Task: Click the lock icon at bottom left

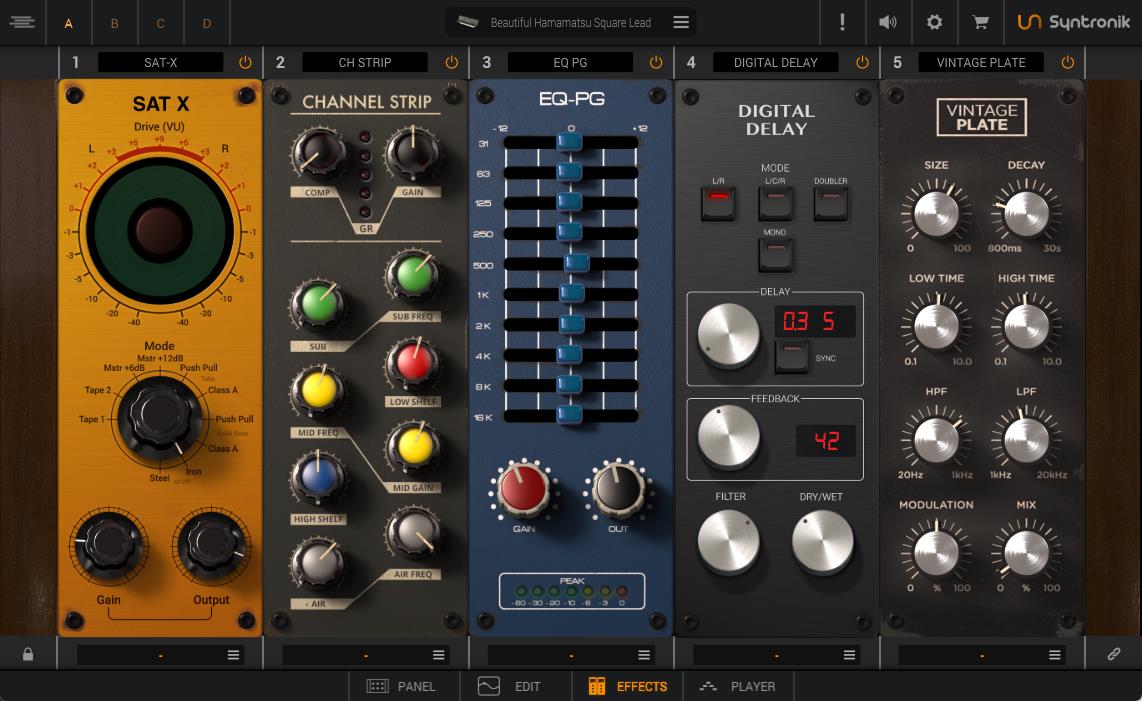Action: pyautogui.click(x=28, y=654)
